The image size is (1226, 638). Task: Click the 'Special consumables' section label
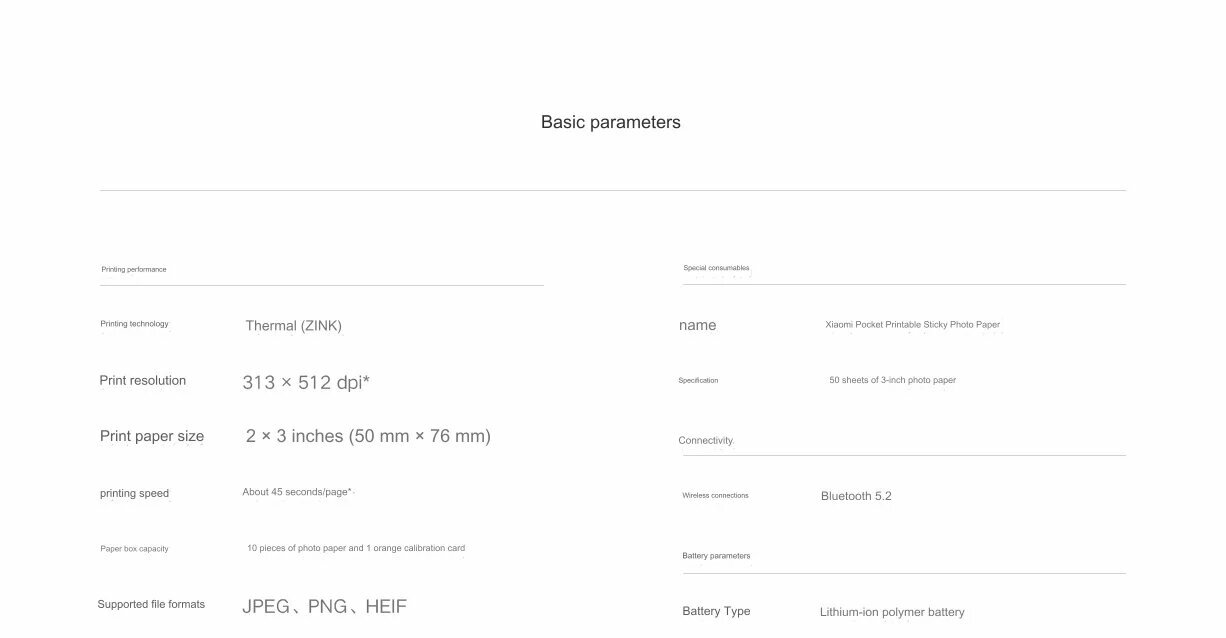tap(716, 268)
